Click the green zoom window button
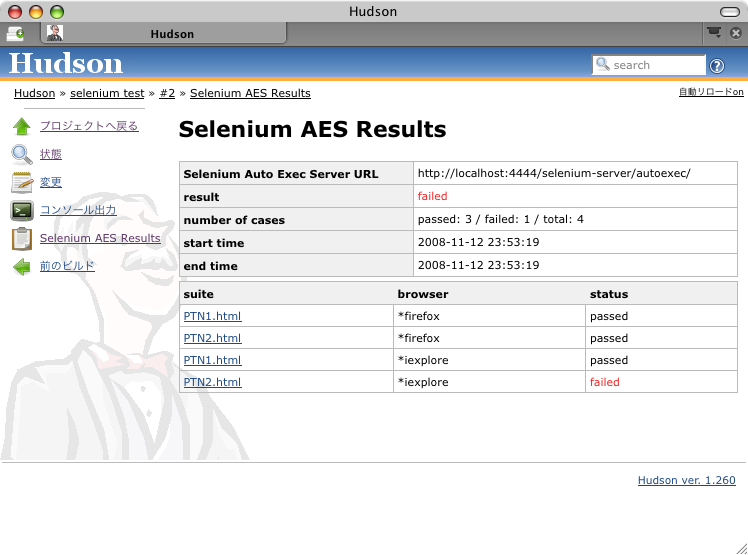The image size is (748, 555). click(x=57, y=11)
